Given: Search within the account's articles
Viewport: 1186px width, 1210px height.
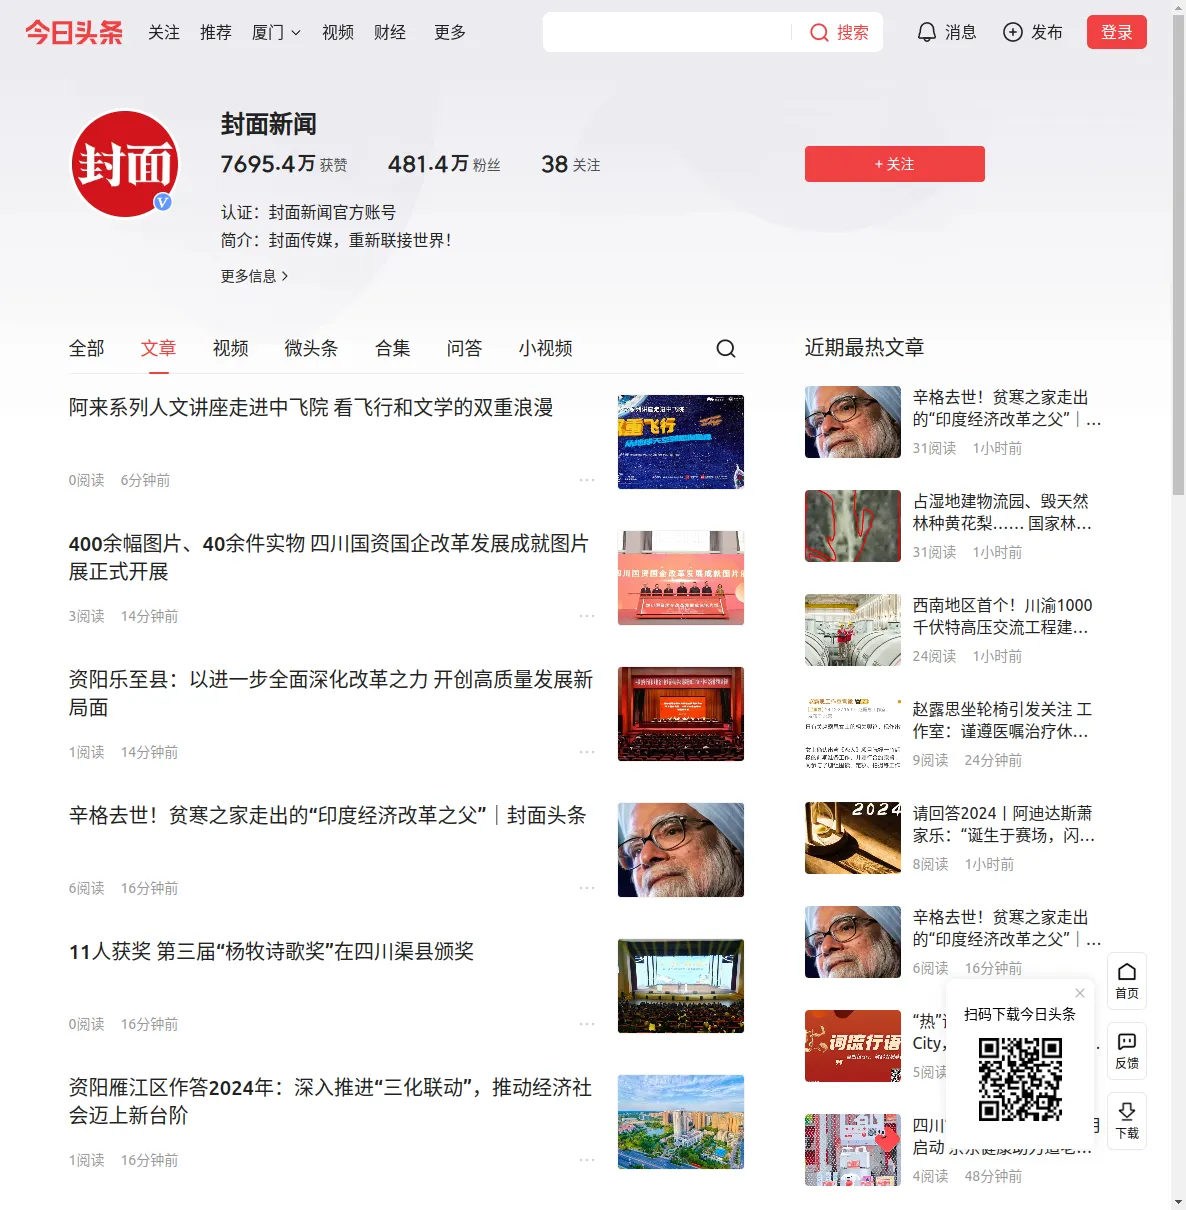Looking at the screenshot, I should (726, 348).
